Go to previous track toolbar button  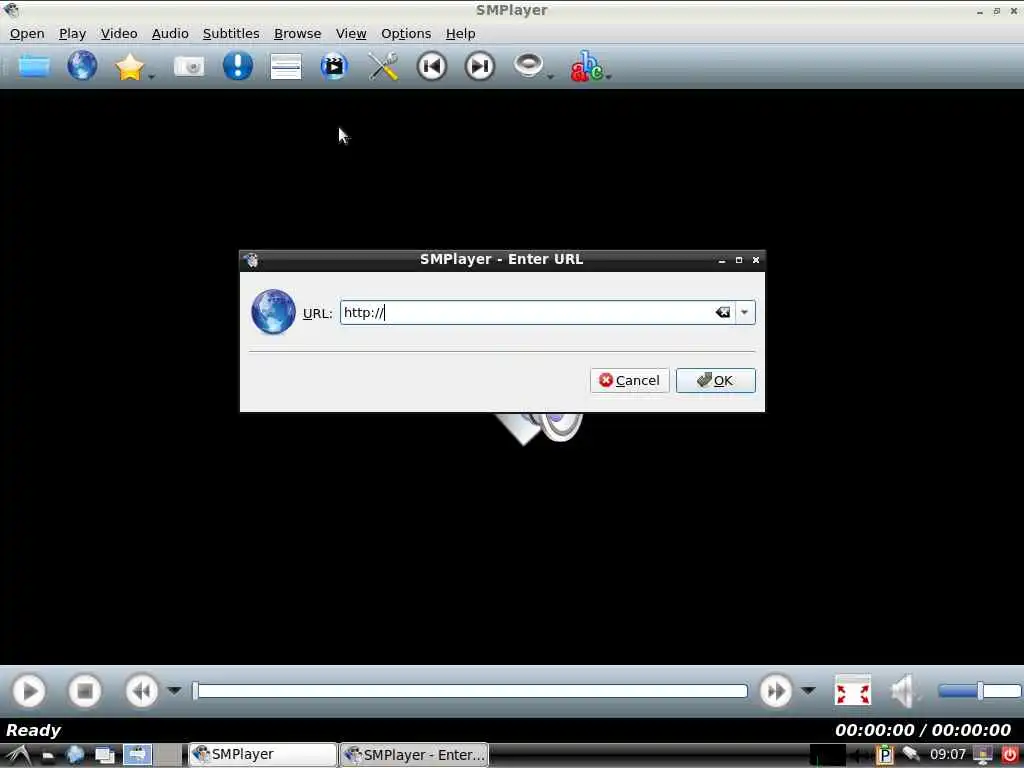pos(432,66)
